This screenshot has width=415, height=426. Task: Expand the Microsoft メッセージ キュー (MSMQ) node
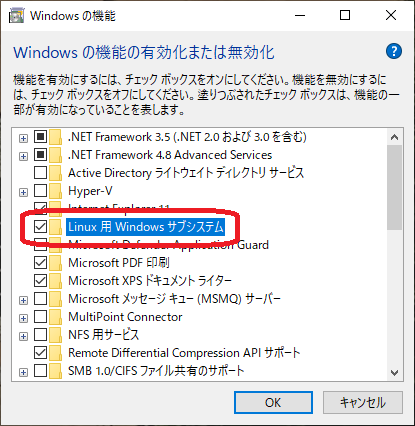point(23,300)
